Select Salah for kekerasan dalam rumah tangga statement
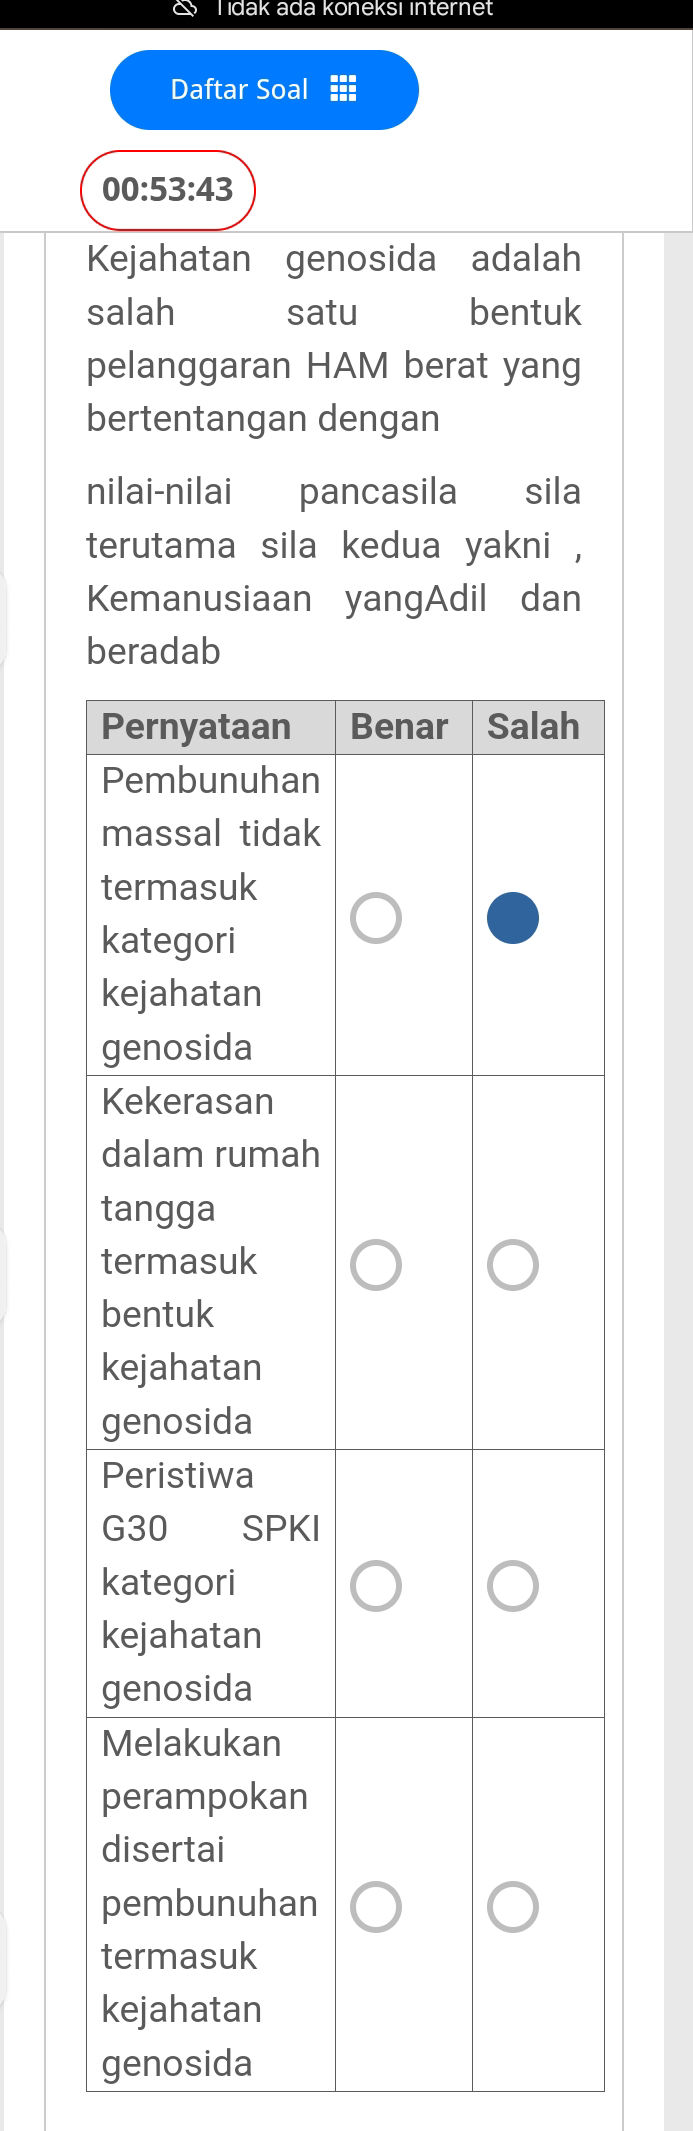 click(513, 1264)
